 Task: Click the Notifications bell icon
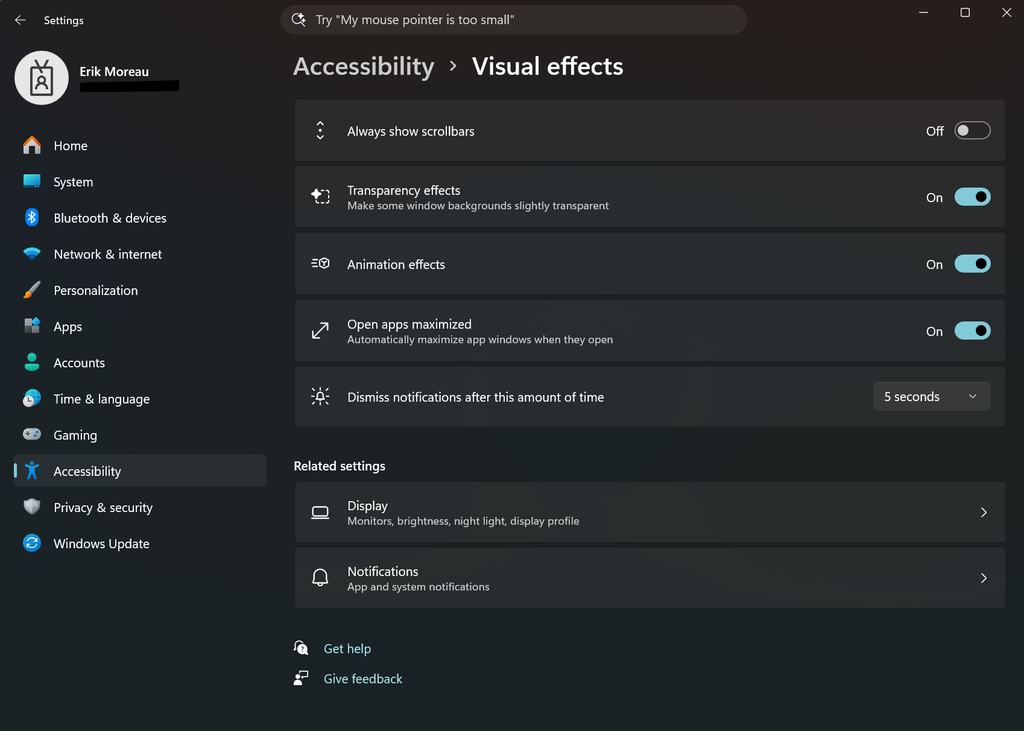tap(320, 577)
